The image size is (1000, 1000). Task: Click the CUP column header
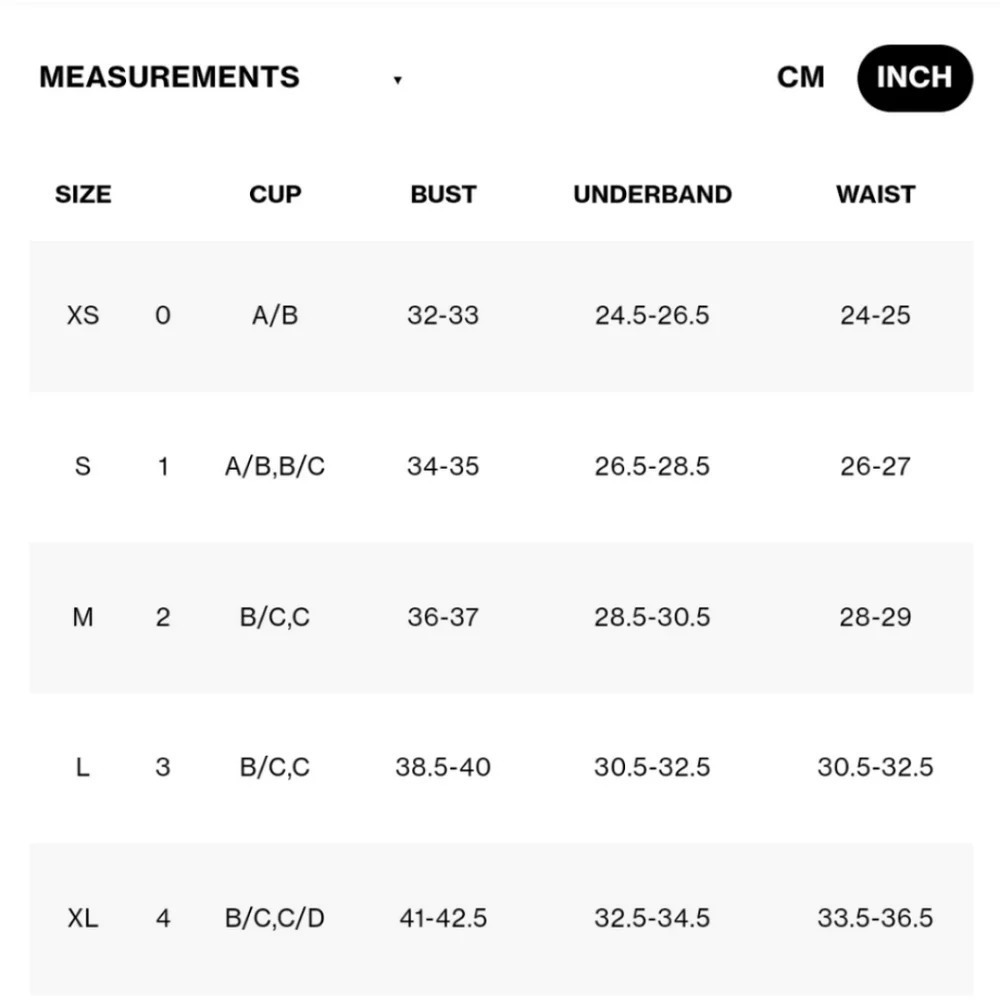(275, 195)
